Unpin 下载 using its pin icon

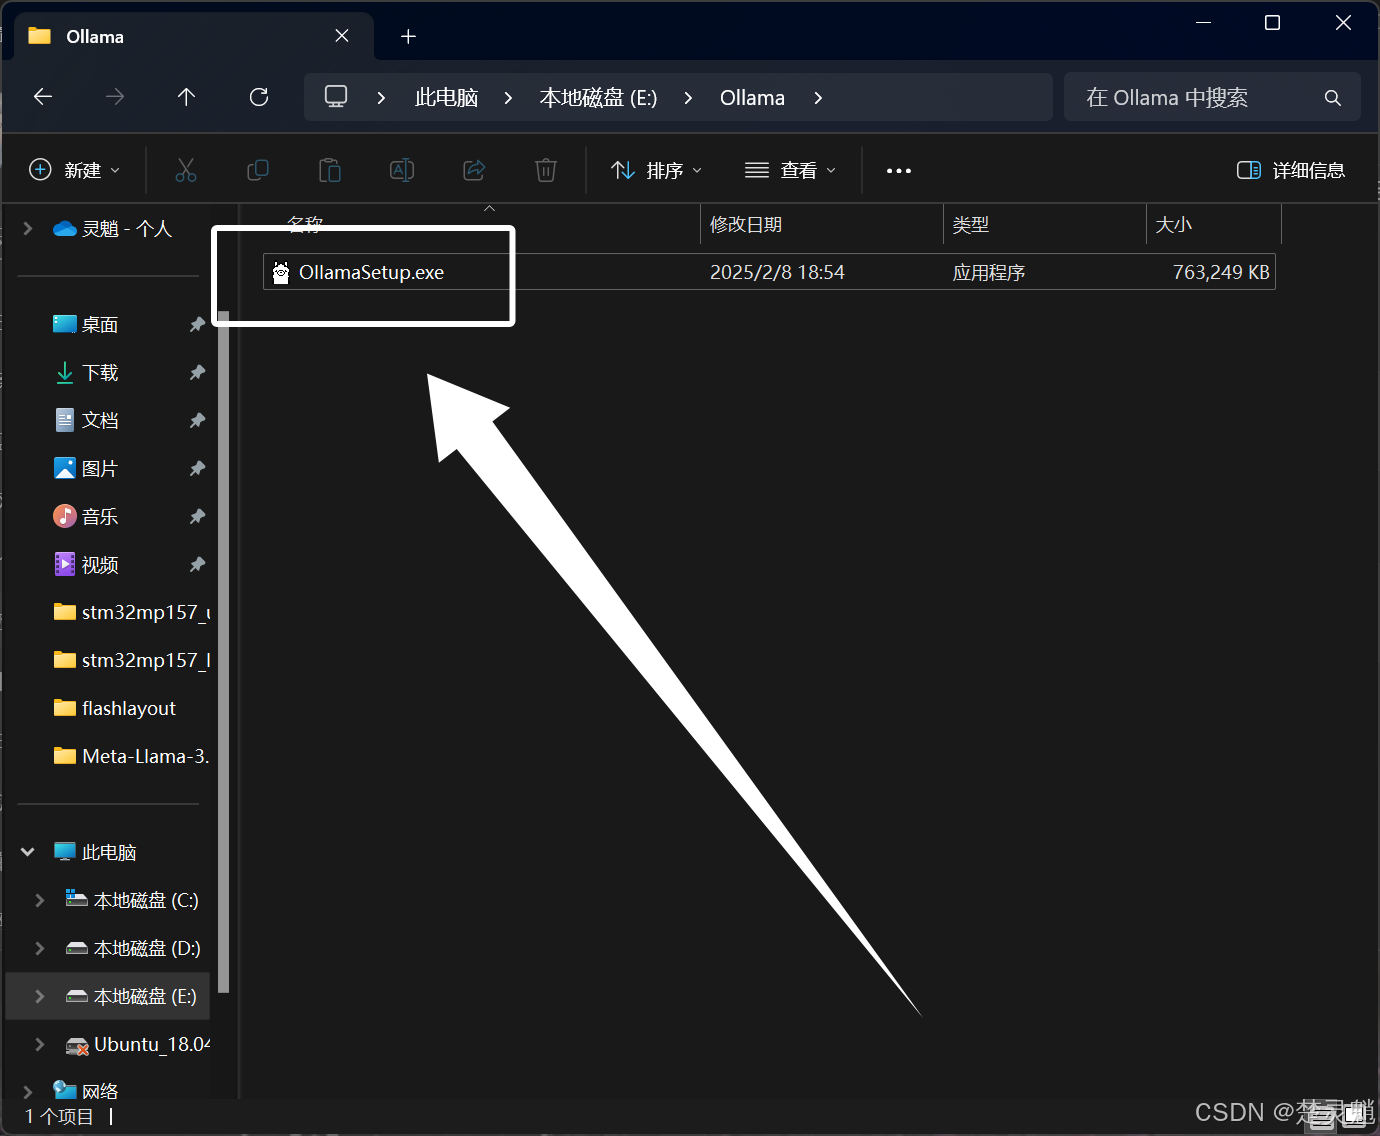point(197,373)
